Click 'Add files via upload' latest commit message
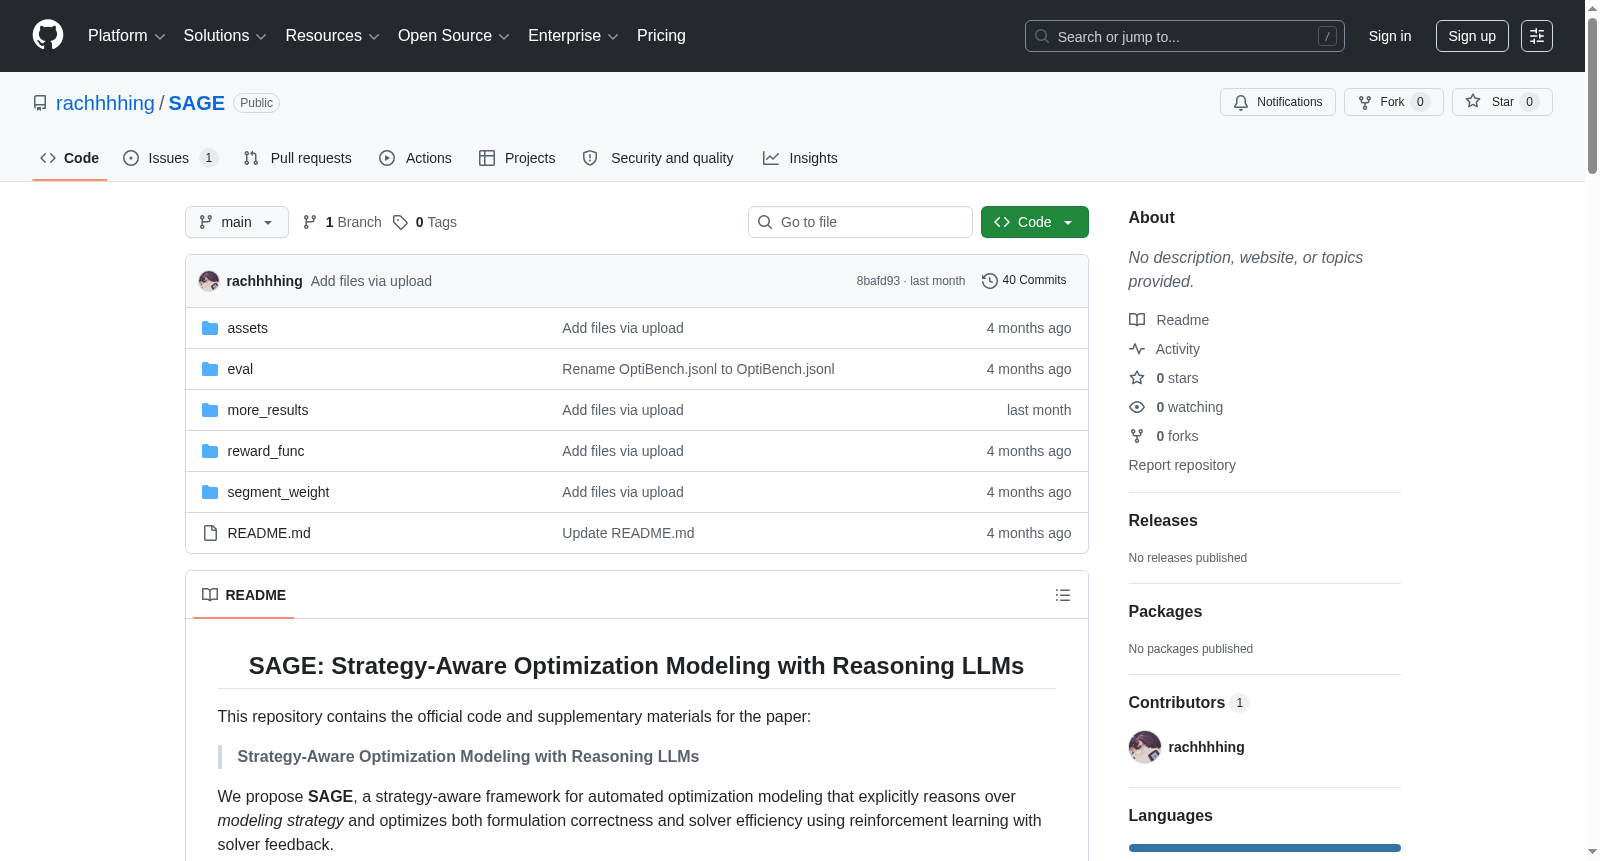 click(x=371, y=281)
